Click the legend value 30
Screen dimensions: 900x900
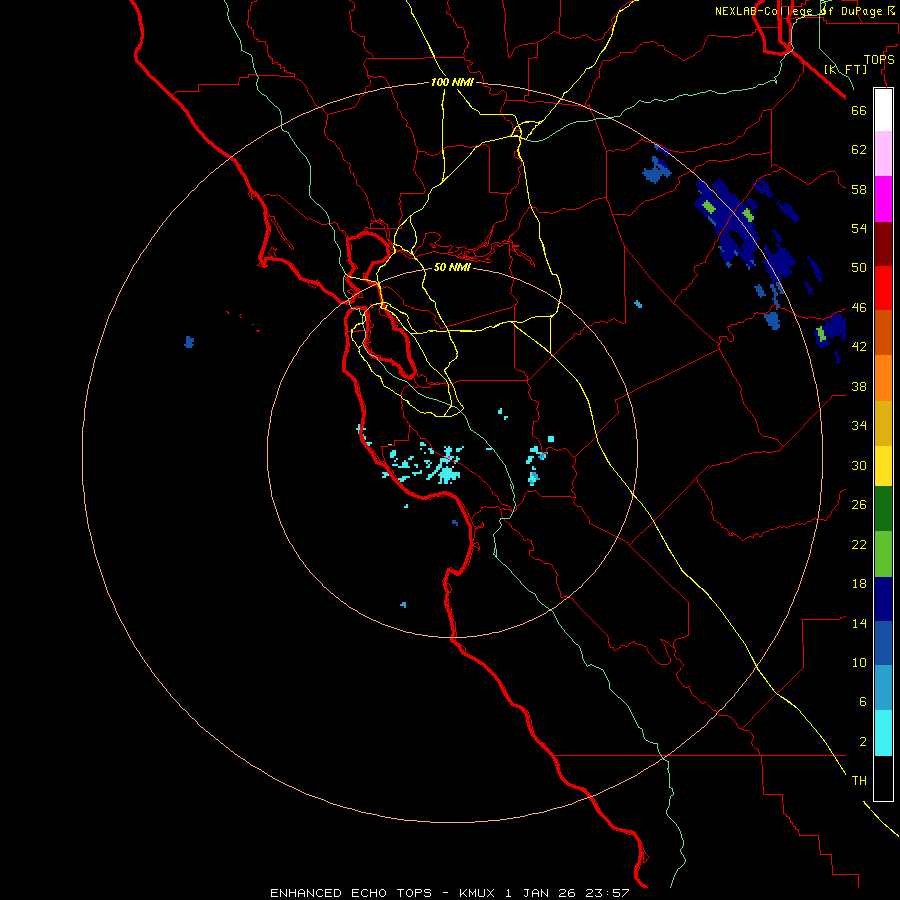pyautogui.click(x=859, y=465)
